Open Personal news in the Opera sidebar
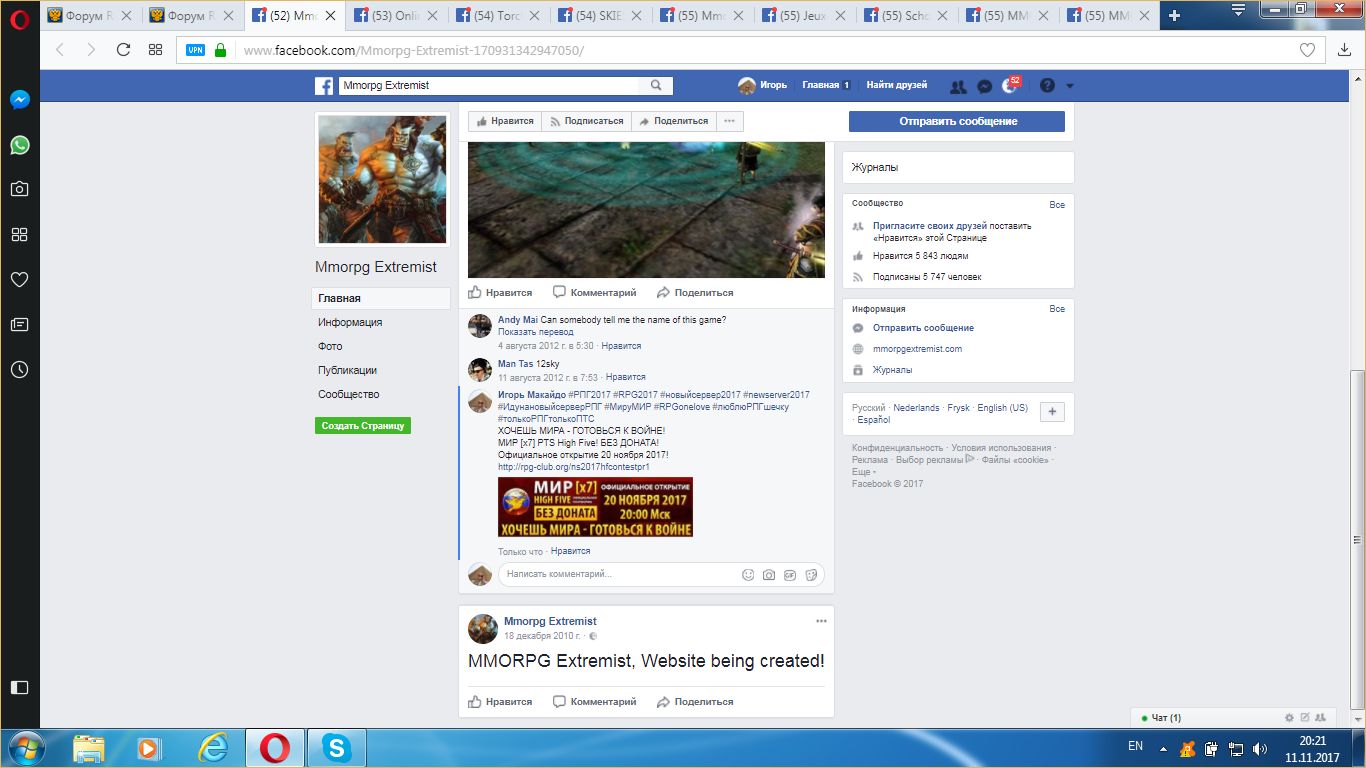1366x768 pixels. pyautogui.click(x=19, y=324)
